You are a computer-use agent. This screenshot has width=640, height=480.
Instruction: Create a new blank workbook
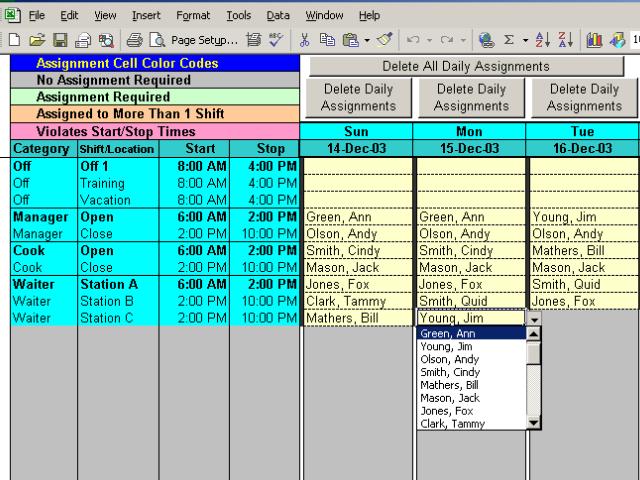click(x=14, y=40)
